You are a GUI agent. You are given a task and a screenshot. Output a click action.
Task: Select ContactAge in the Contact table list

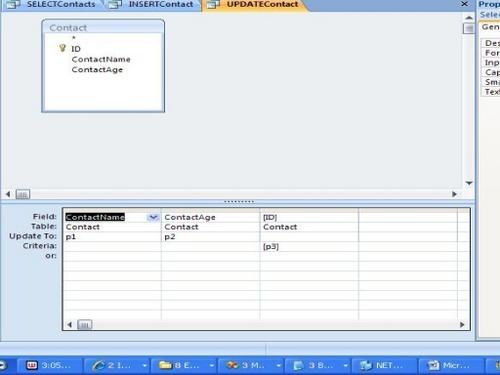click(97, 70)
